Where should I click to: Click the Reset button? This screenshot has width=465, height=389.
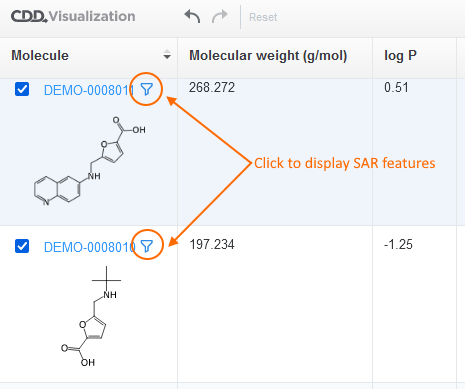tap(263, 17)
